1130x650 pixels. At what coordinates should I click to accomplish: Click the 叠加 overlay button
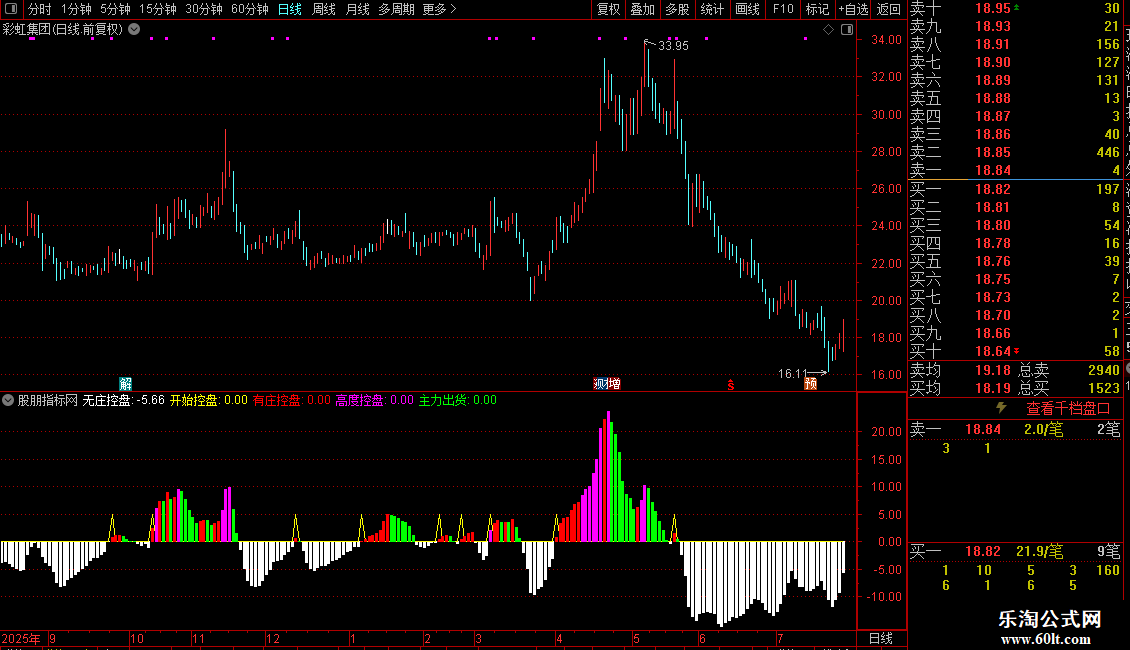click(643, 9)
